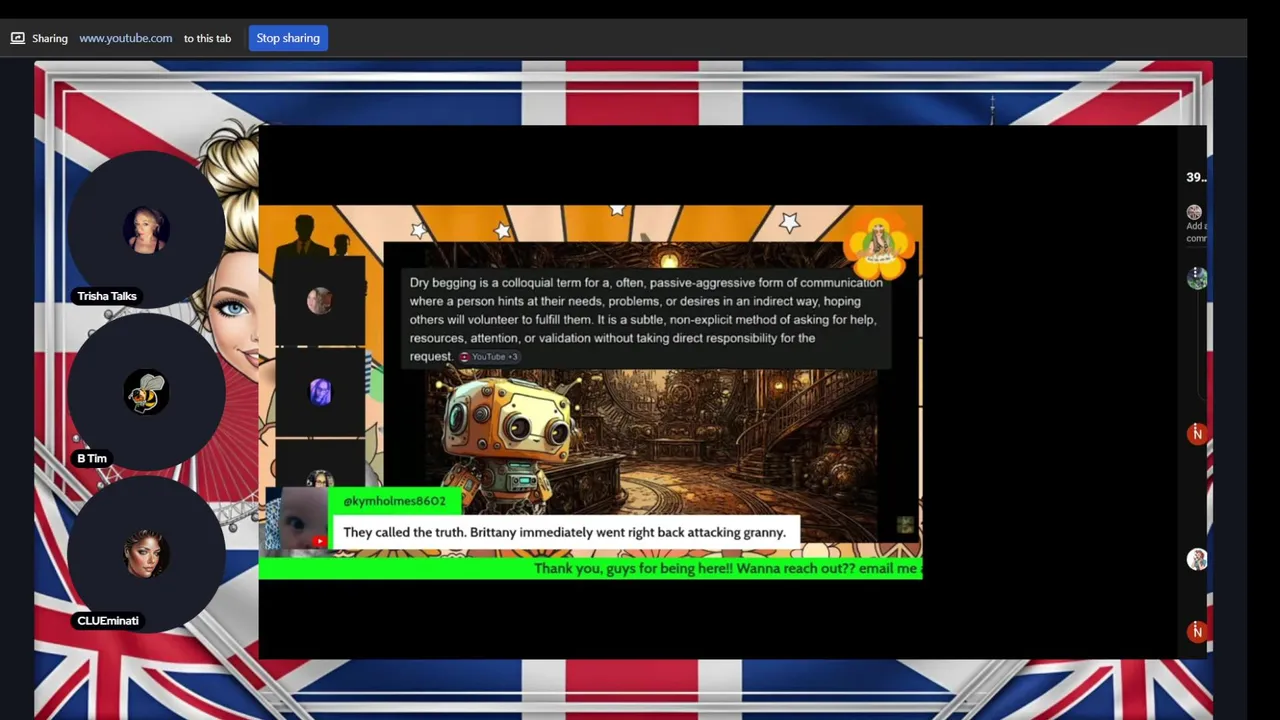Click 'to this tab' sharing text
The image size is (1280, 720).
[207, 38]
